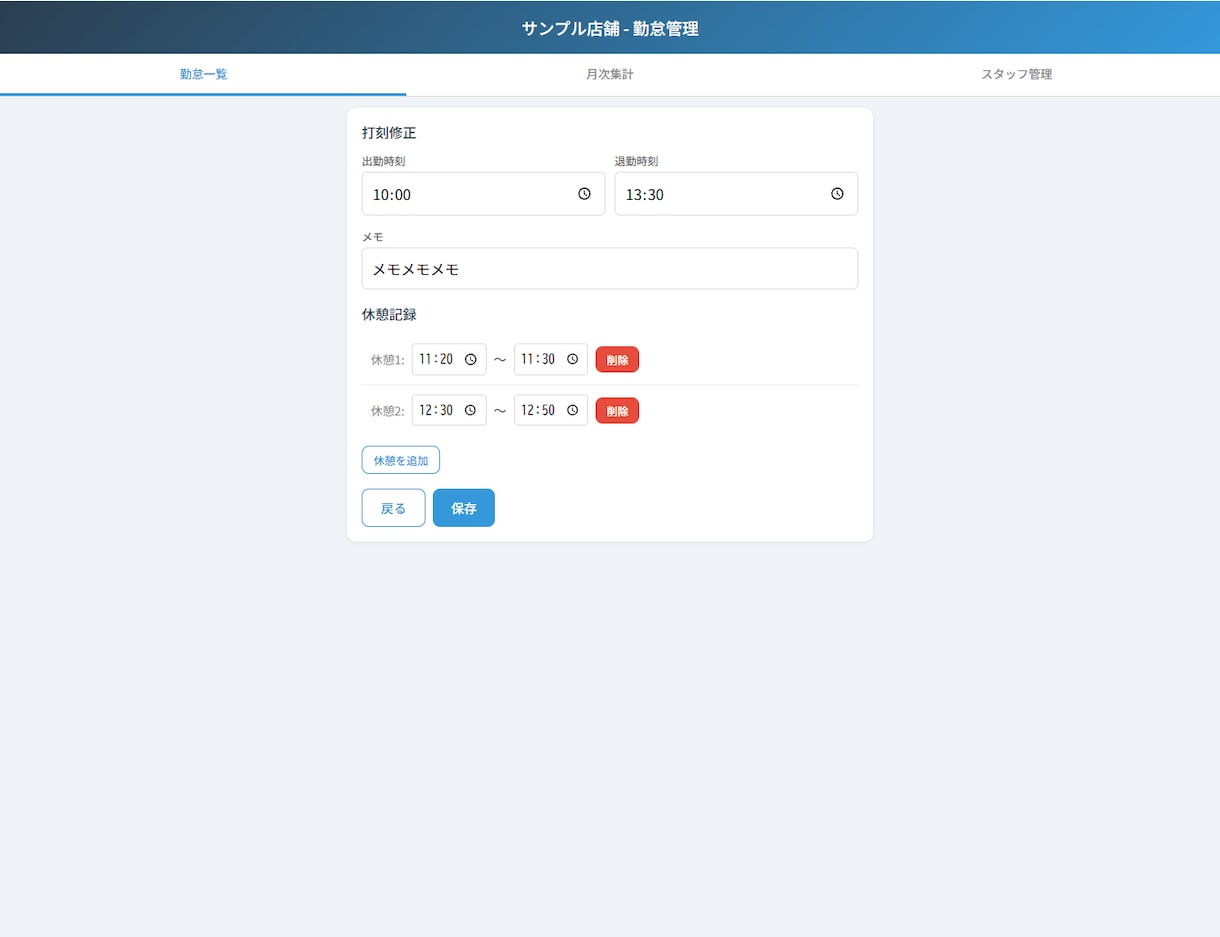Click the 出勤時刻 field label
This screenshot has width=1220, height=937.
[383, 161]
